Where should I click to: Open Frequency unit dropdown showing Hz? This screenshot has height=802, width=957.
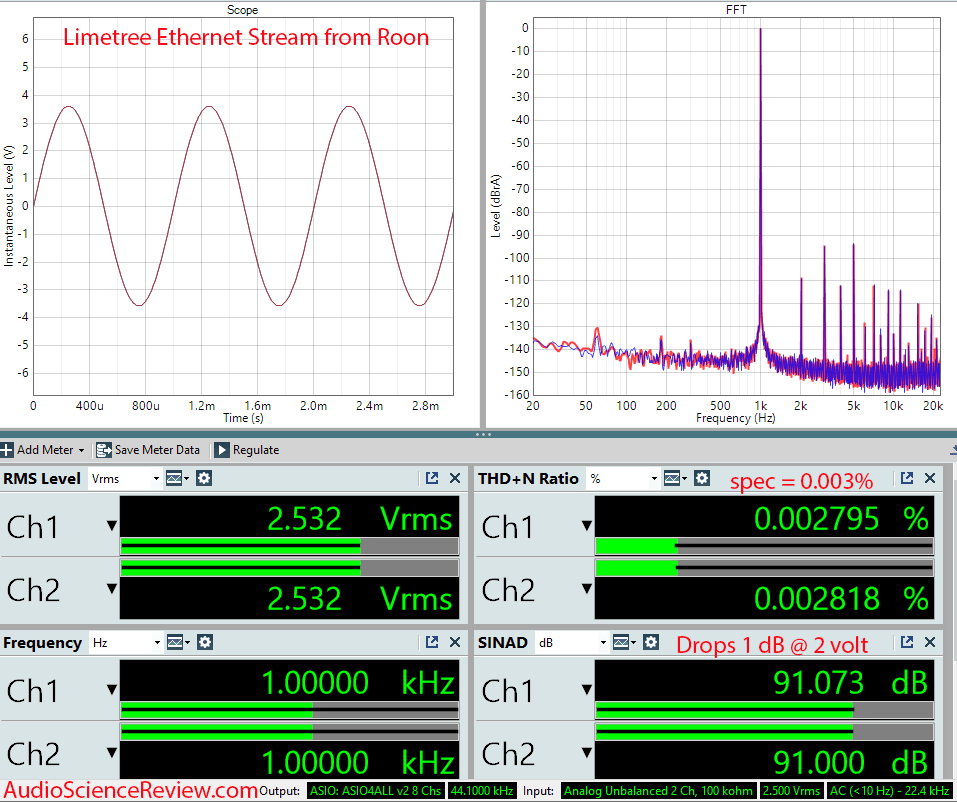pyautogui.click(x=126, y=642)
